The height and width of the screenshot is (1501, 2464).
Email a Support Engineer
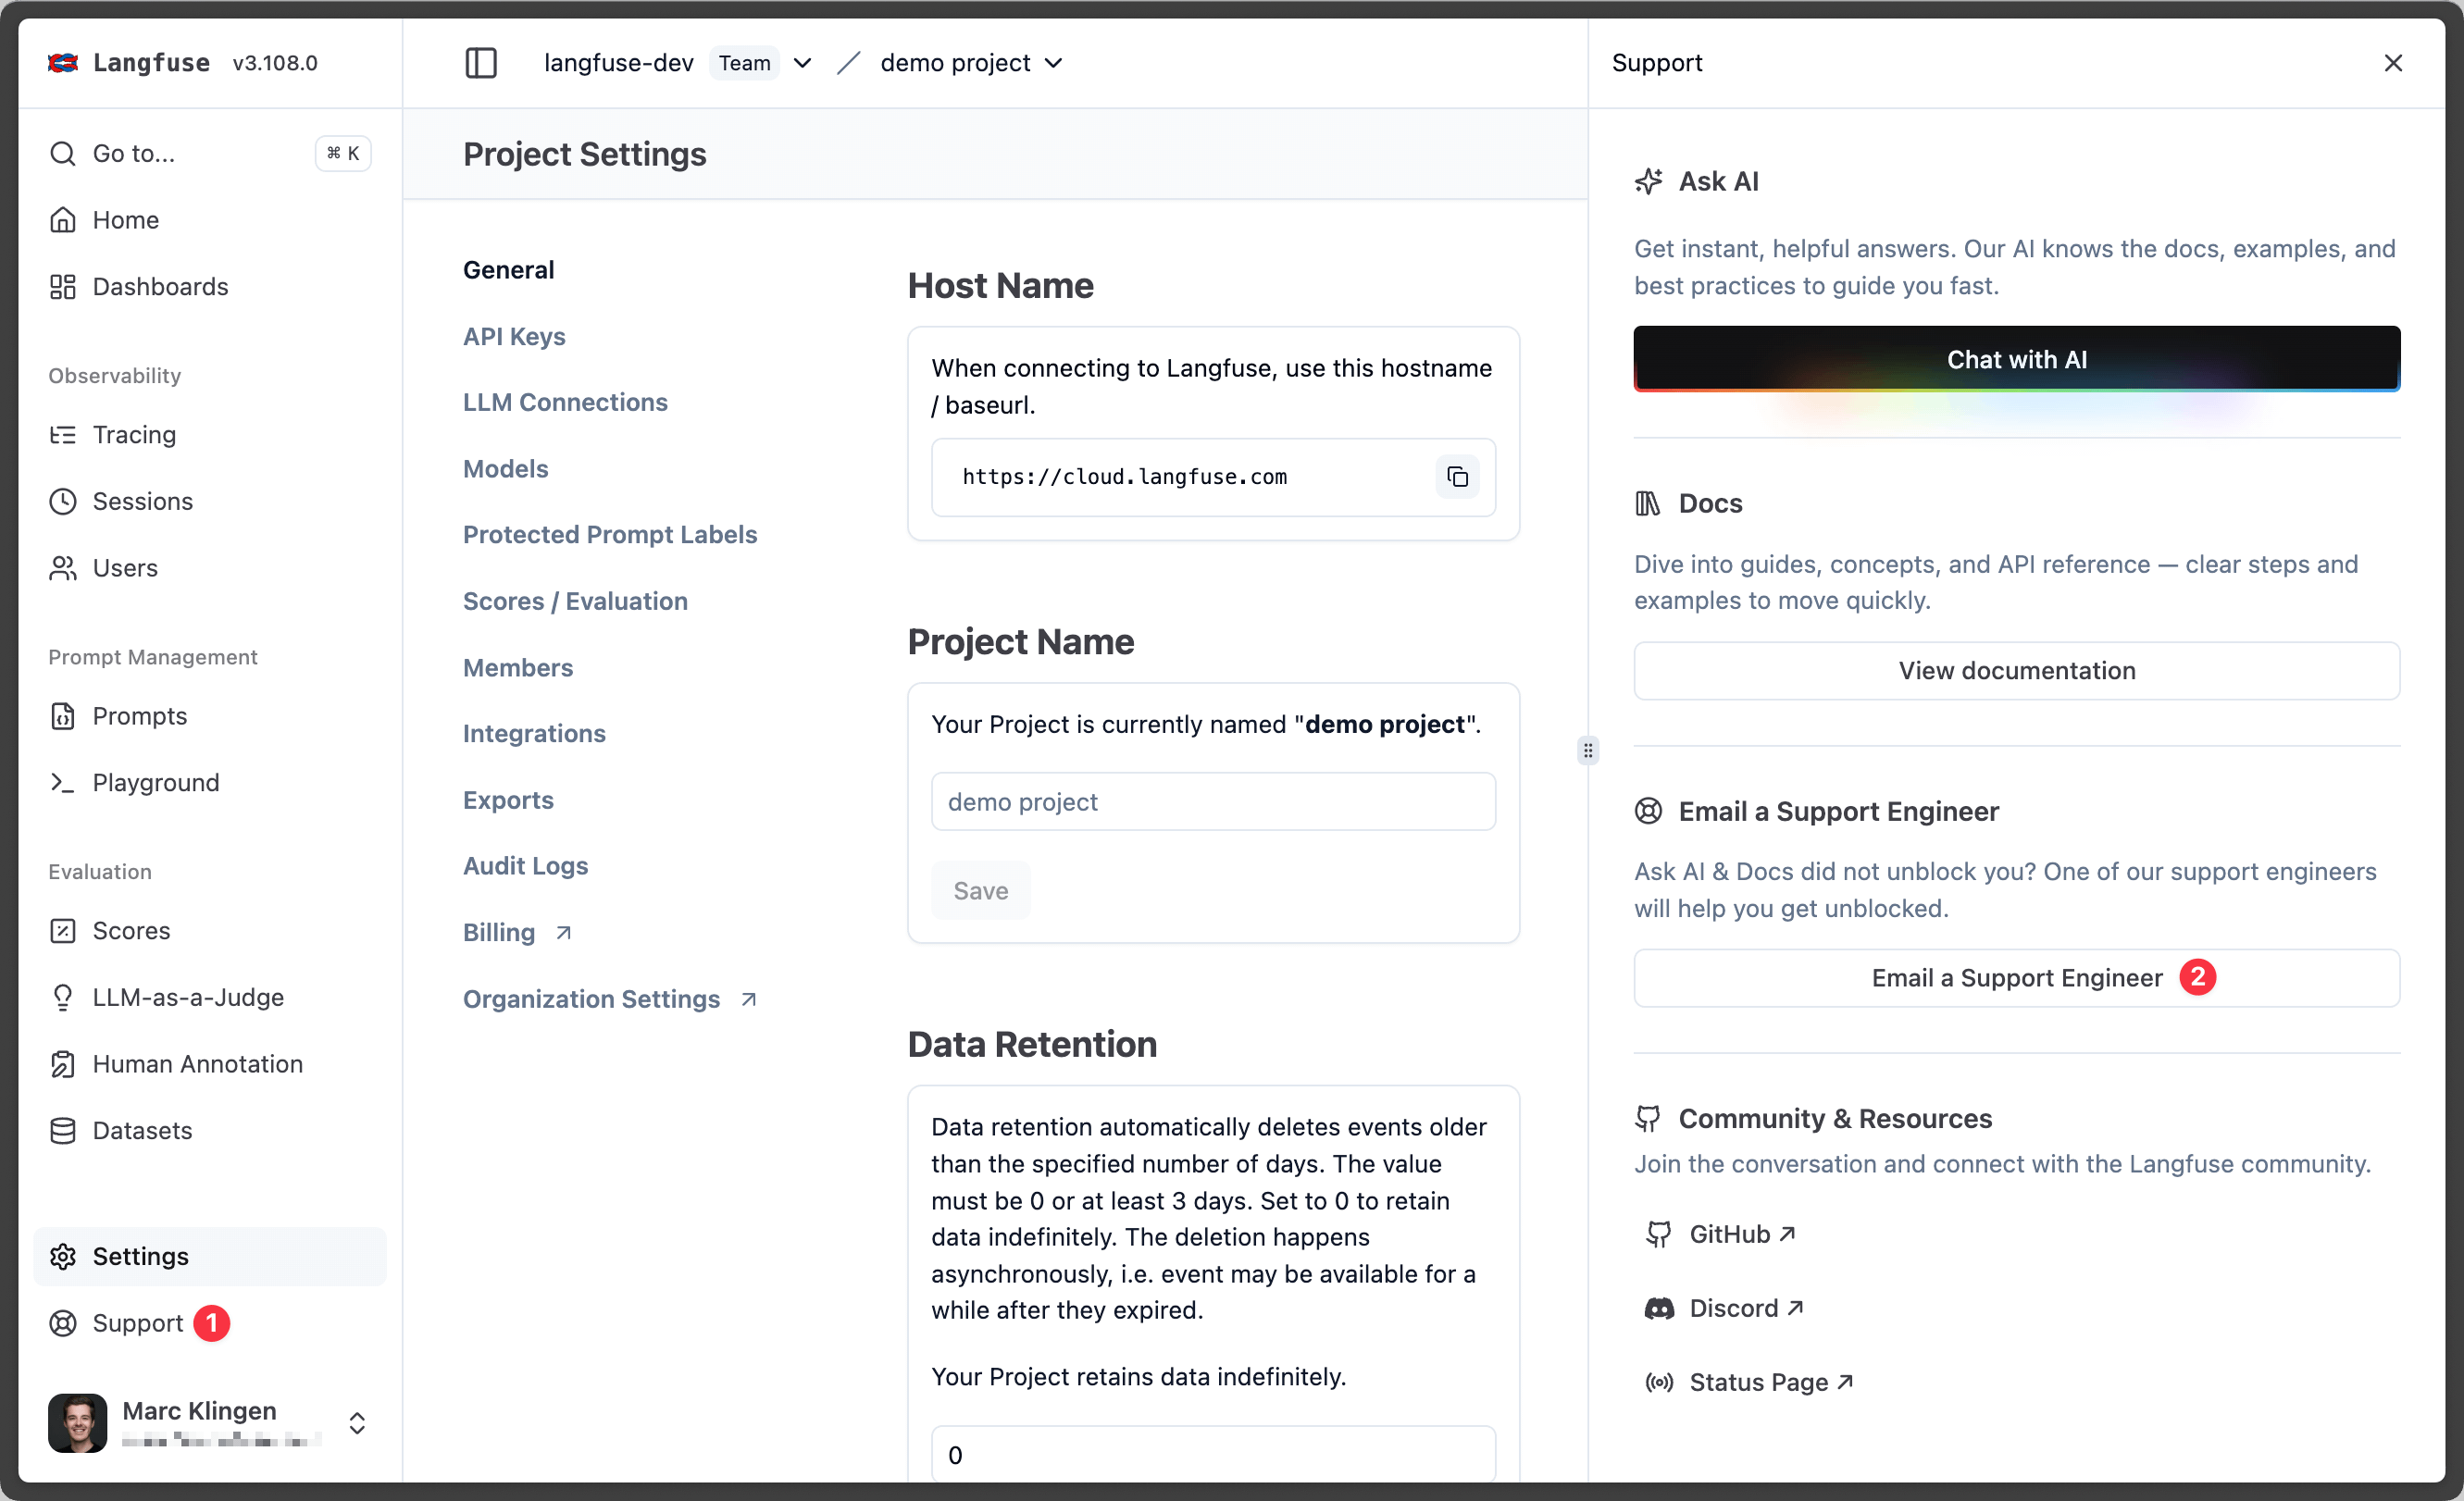pos(2016,978)
